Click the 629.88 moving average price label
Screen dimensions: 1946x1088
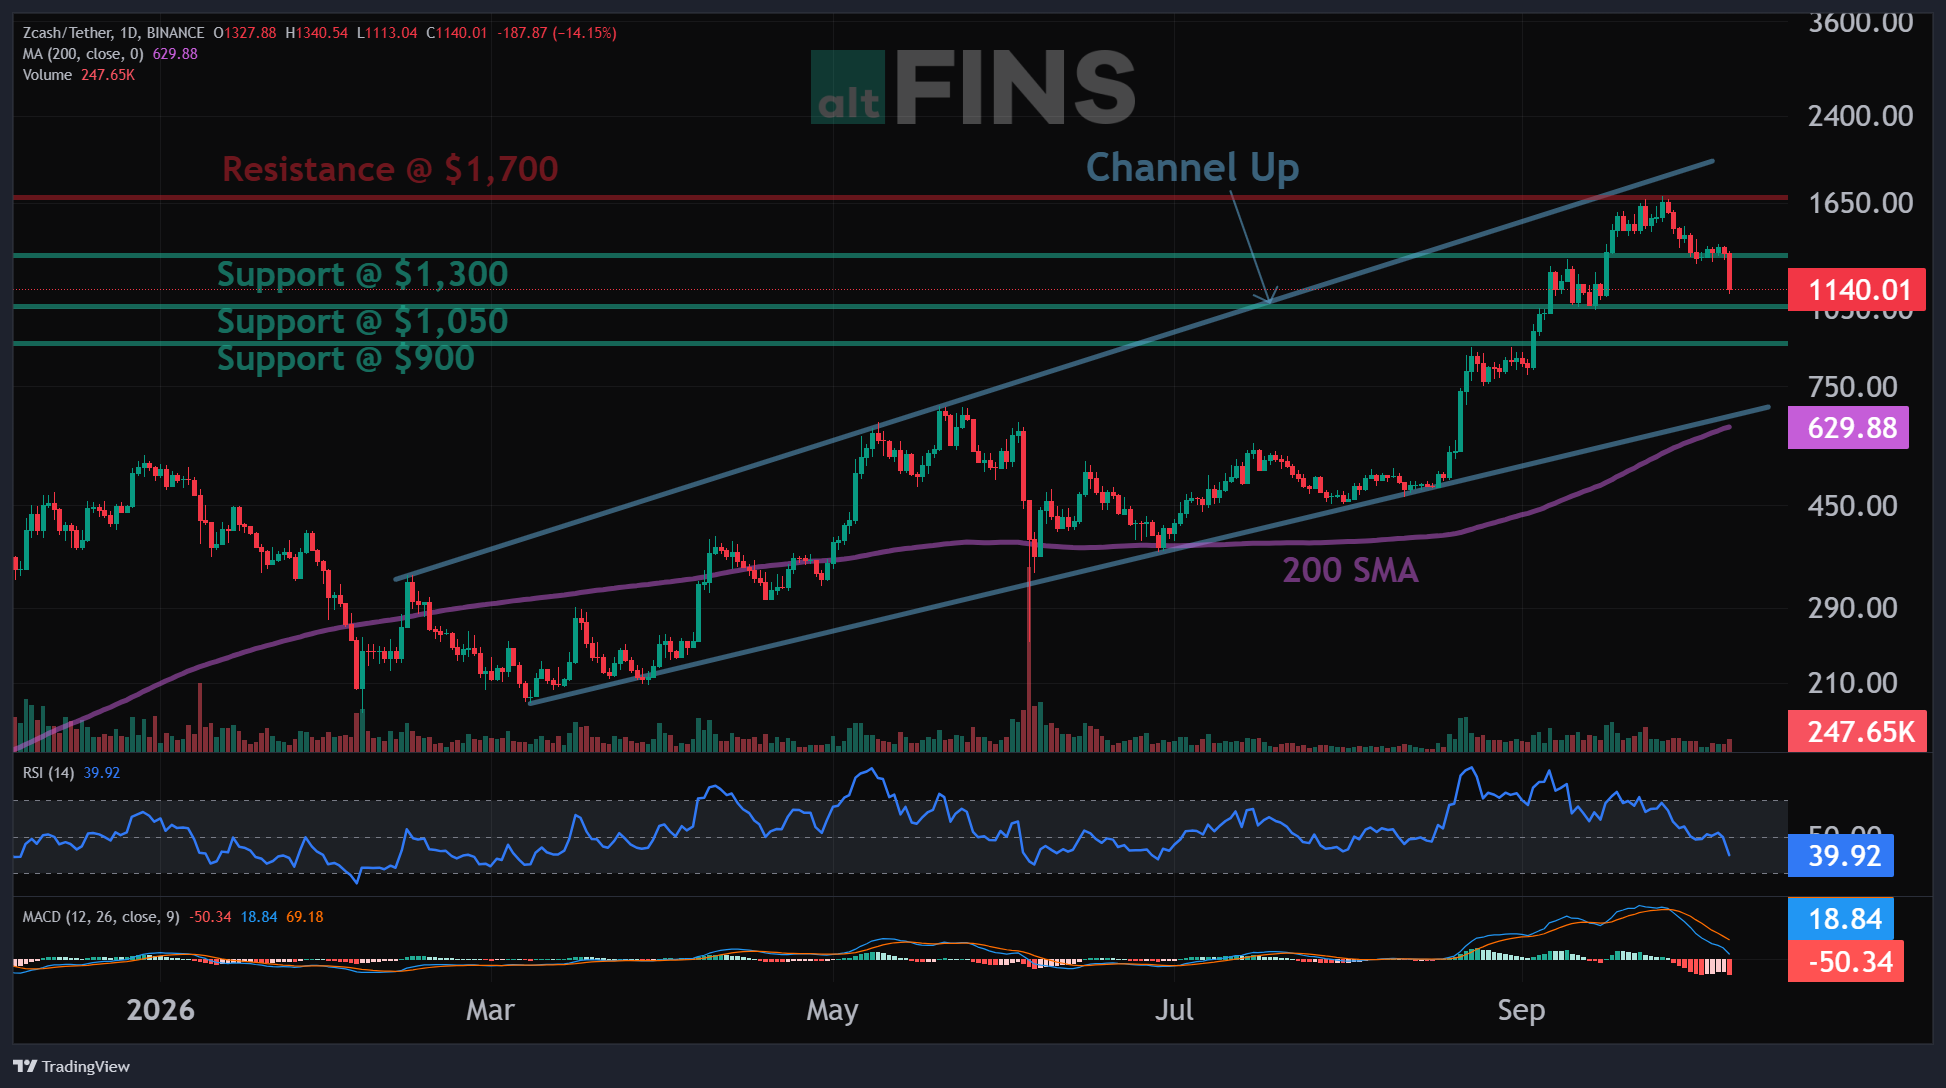coord(1848,428)
